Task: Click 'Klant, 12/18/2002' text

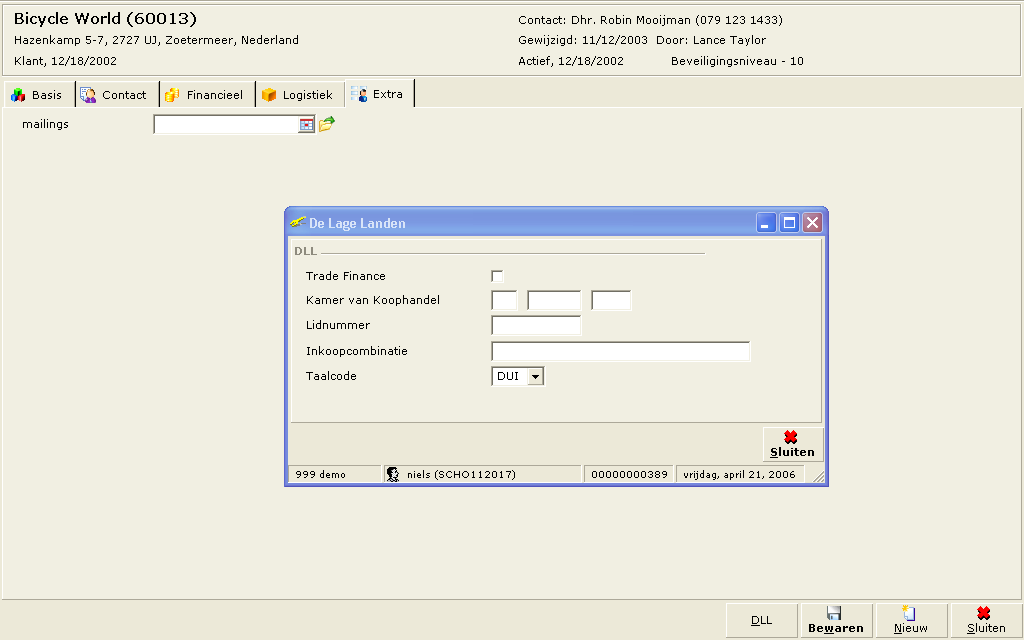Action: tap(65, 61)
